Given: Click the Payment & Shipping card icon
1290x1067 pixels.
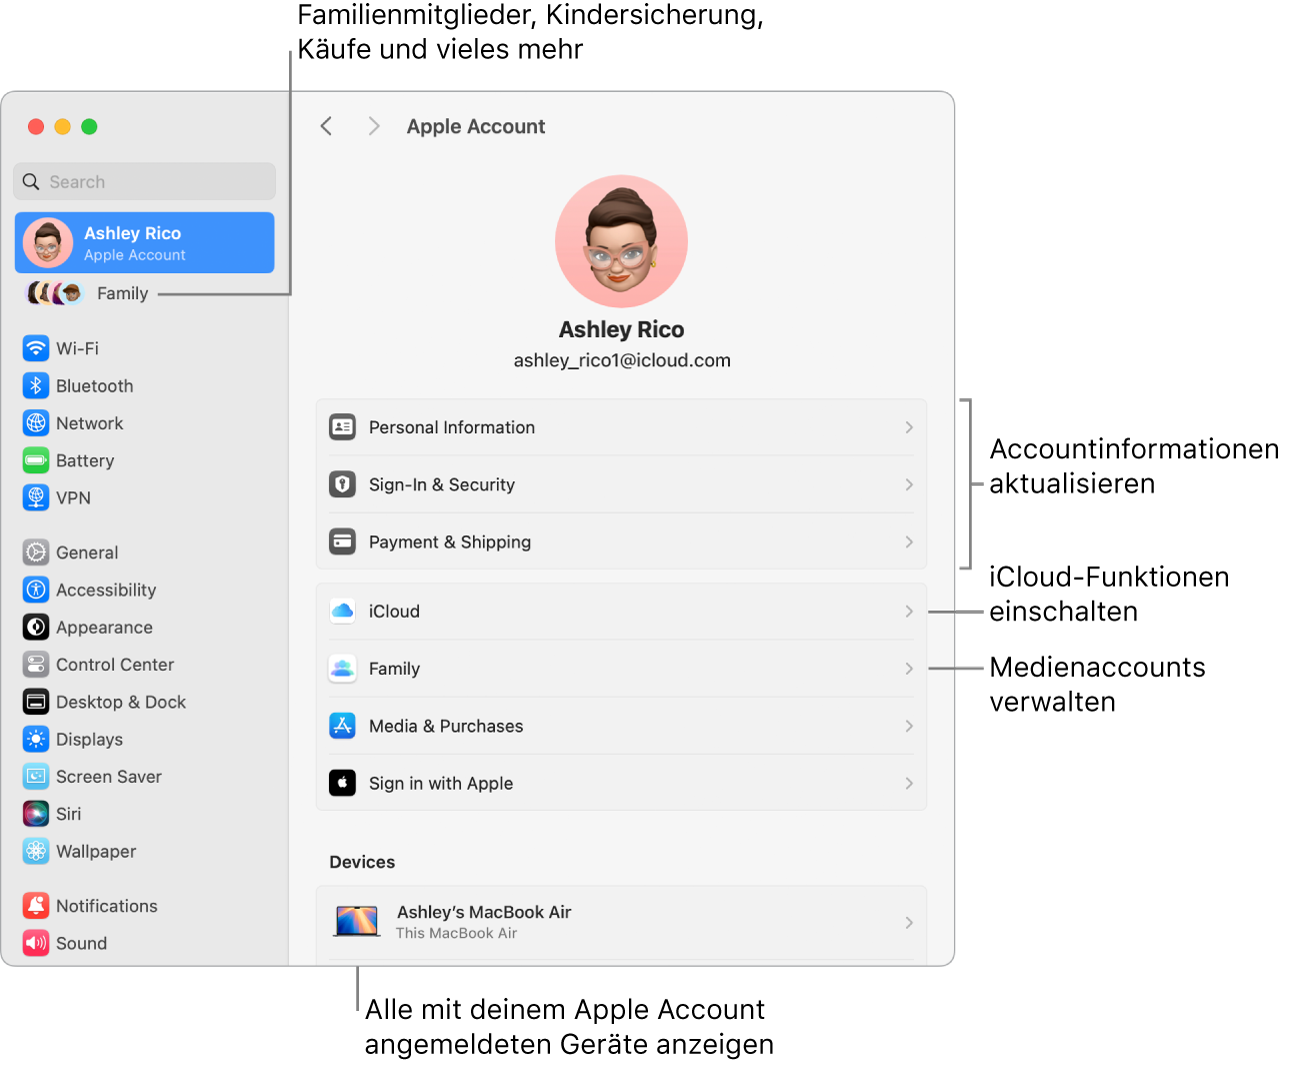Looking at the screenshot, I should pyautogui.click(x=342, y=542).
